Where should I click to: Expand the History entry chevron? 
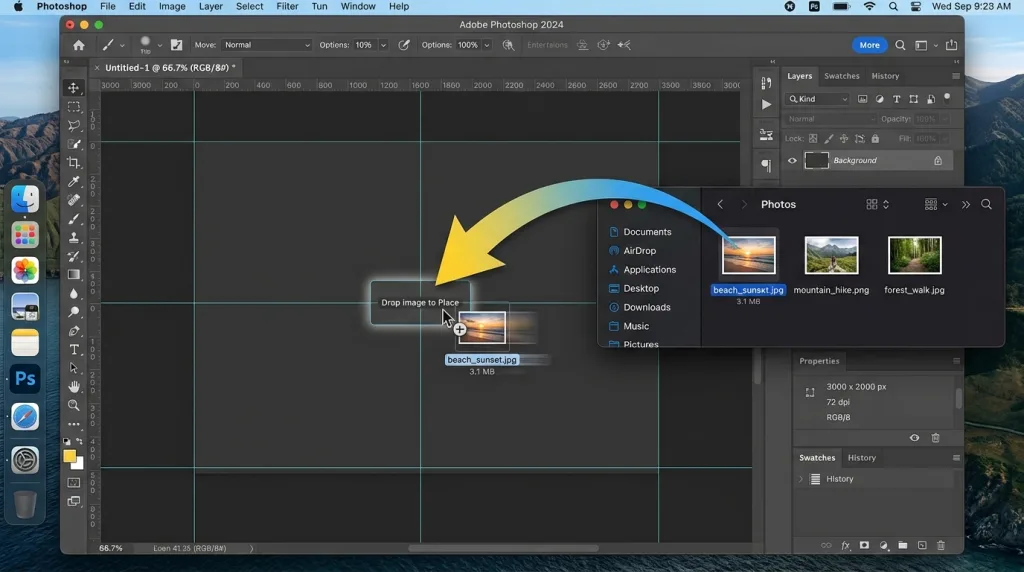tap(801, 479)
